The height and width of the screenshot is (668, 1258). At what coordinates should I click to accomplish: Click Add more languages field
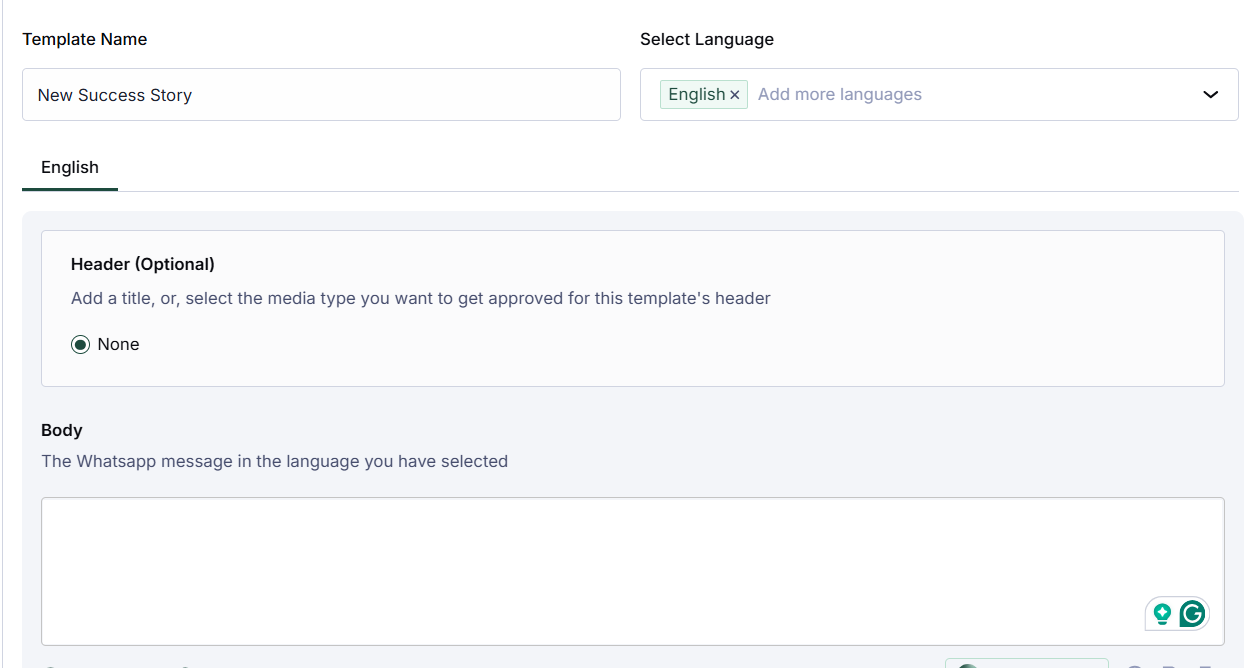coord(840,95)
